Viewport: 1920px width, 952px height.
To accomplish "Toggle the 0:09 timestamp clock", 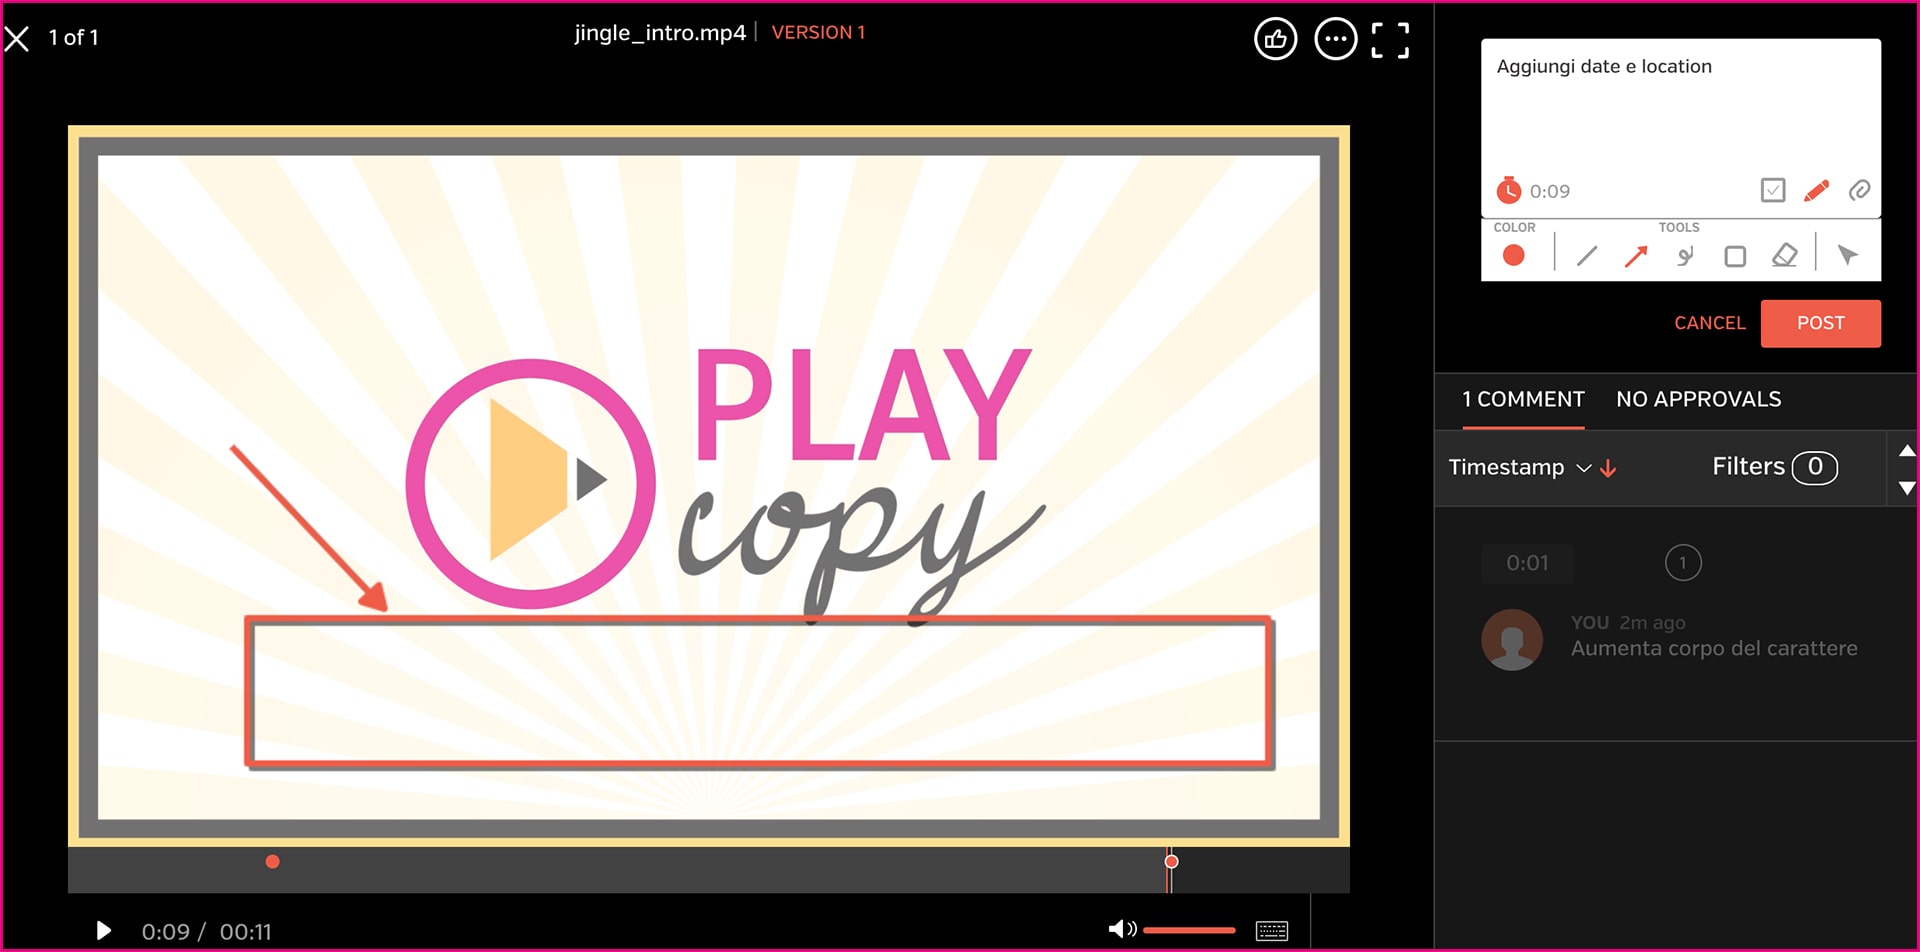I will click(1508, 190).
